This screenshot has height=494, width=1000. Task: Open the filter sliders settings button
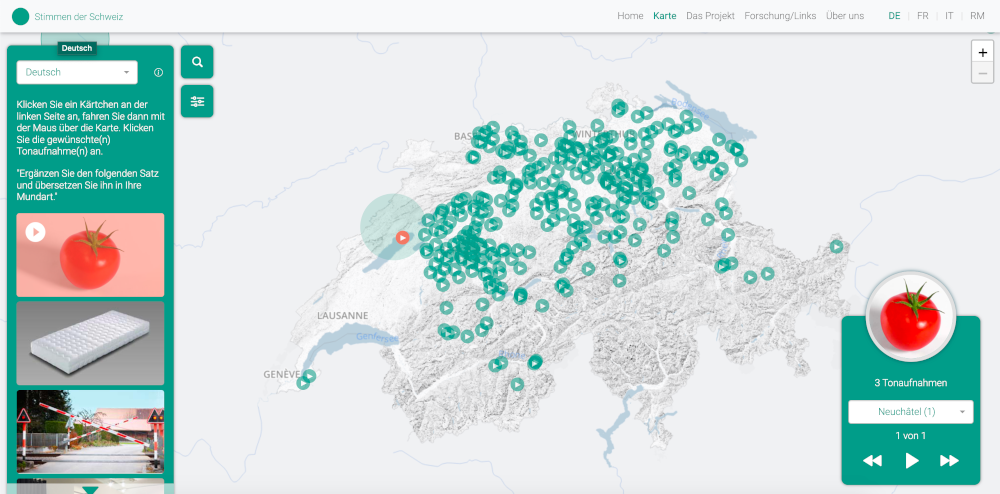pyautogui.click(x=197, y=101)
